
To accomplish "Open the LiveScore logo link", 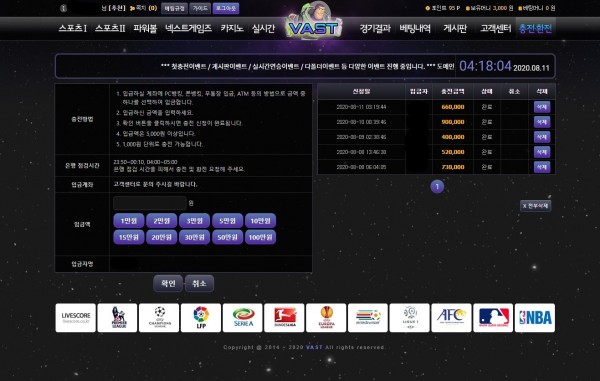I will 75,318.
